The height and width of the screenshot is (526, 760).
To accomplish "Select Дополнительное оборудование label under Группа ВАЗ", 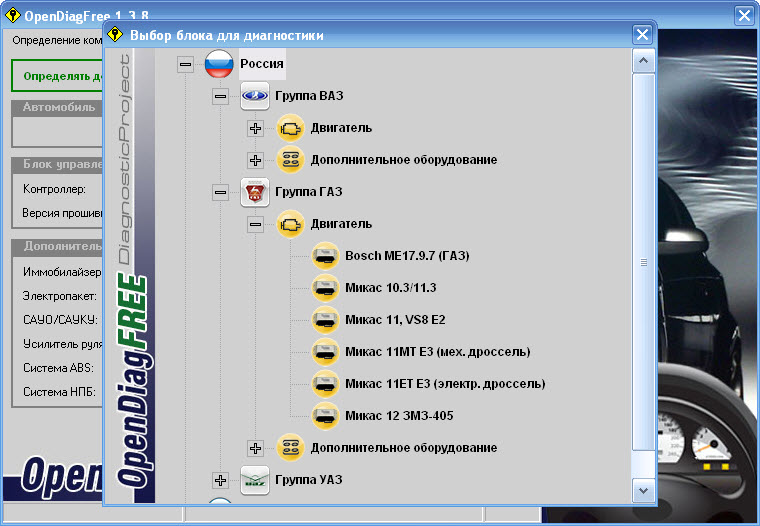I will coord(404,160).
